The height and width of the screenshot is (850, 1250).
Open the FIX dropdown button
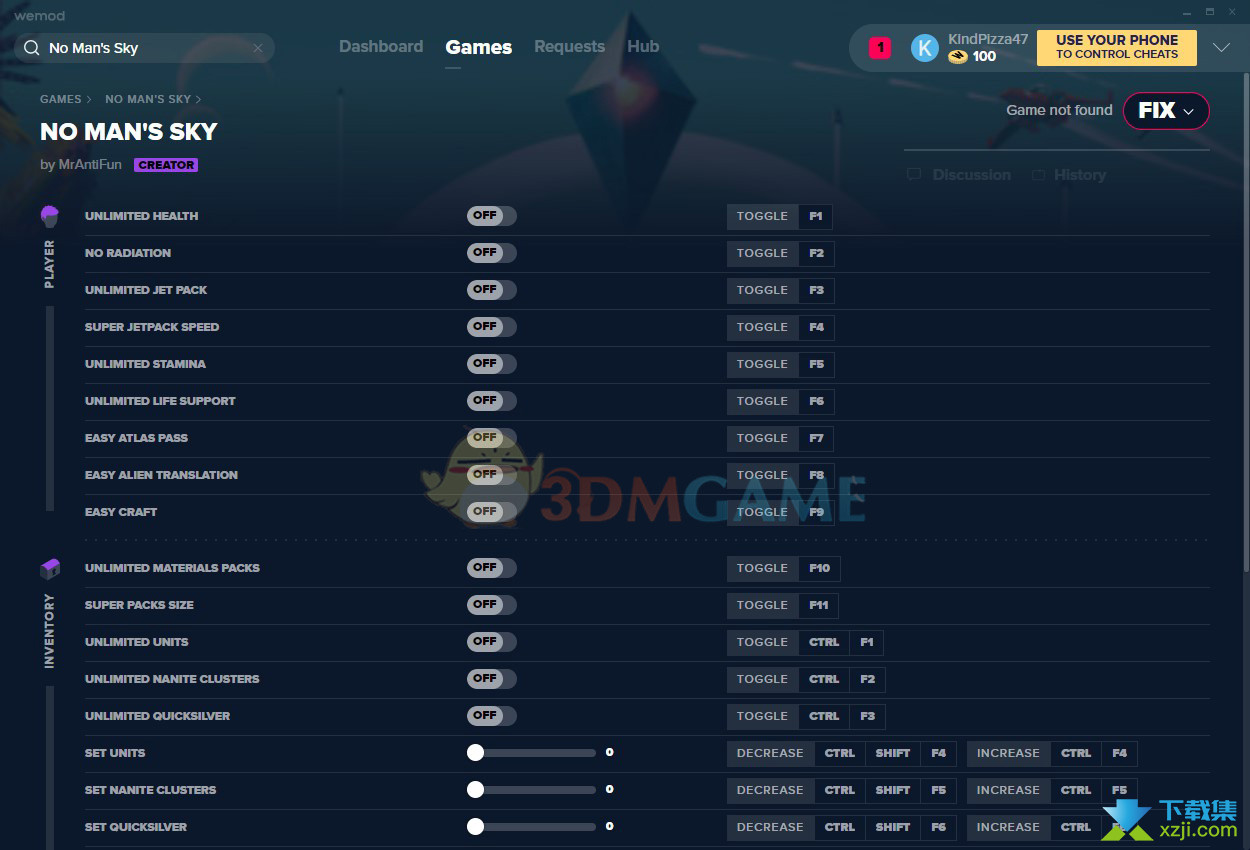tap(1166, 111)
